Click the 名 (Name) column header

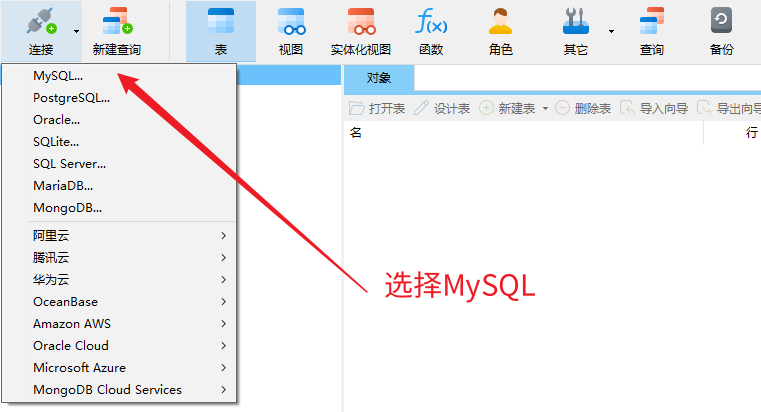coord(356,134)
